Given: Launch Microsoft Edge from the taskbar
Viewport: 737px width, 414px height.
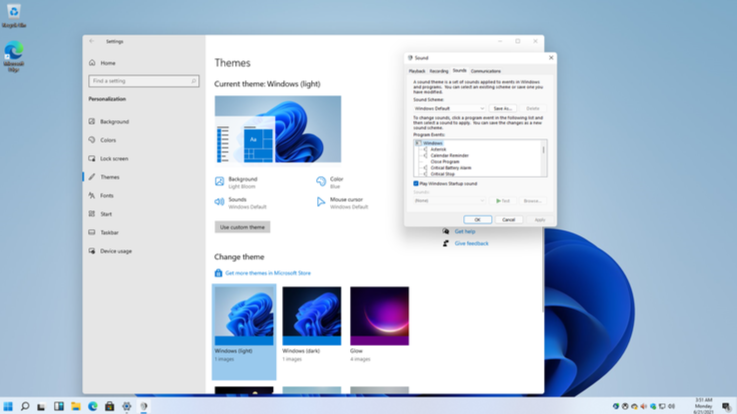Looking at the screenshot, I should 93,406.
